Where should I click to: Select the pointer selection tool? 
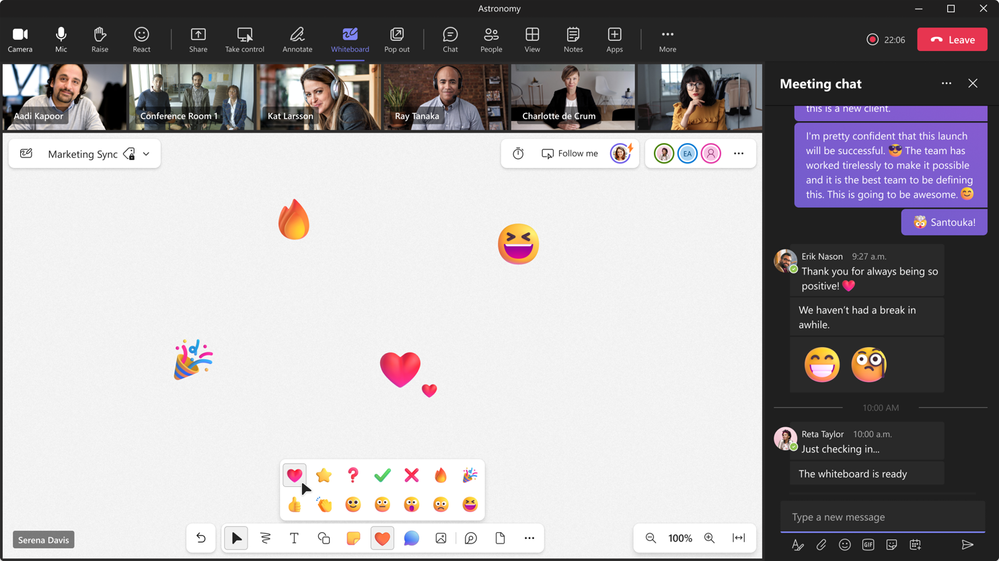tap(236, 538)
